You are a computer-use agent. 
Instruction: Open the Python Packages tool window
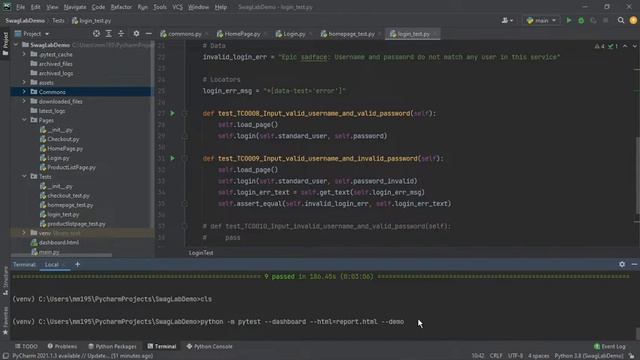(x=112, y=346)
